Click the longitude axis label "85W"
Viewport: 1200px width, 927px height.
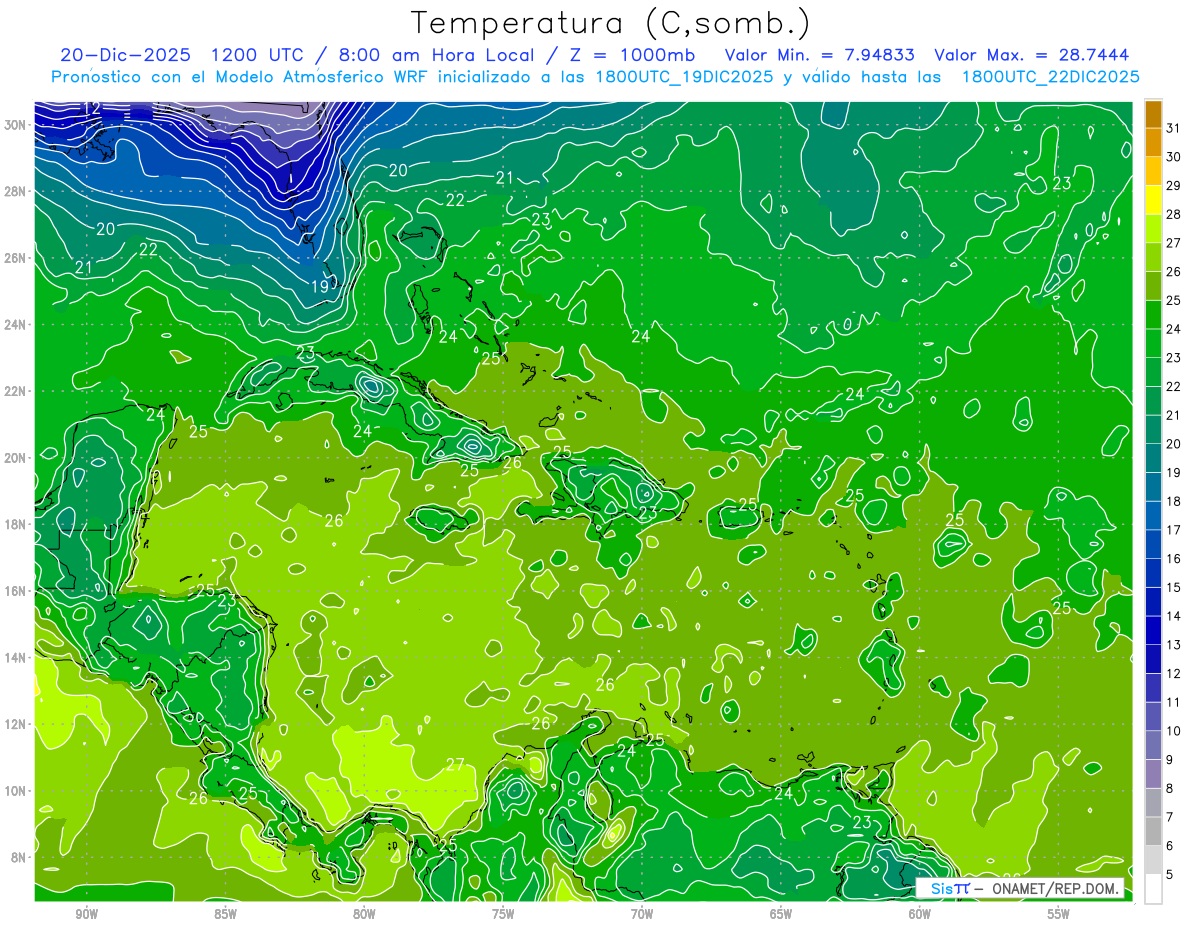click(225, 914)
